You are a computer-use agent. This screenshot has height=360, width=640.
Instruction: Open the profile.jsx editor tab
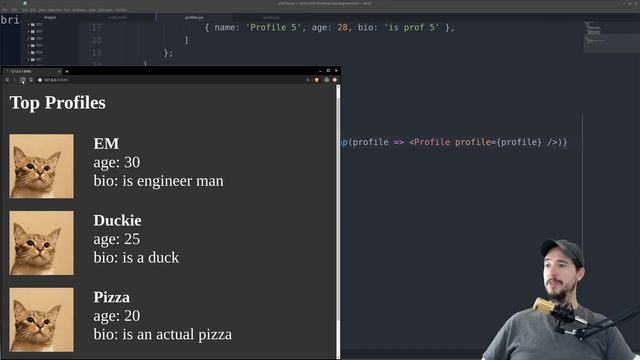pyautogui.click(x=271, y=18)
